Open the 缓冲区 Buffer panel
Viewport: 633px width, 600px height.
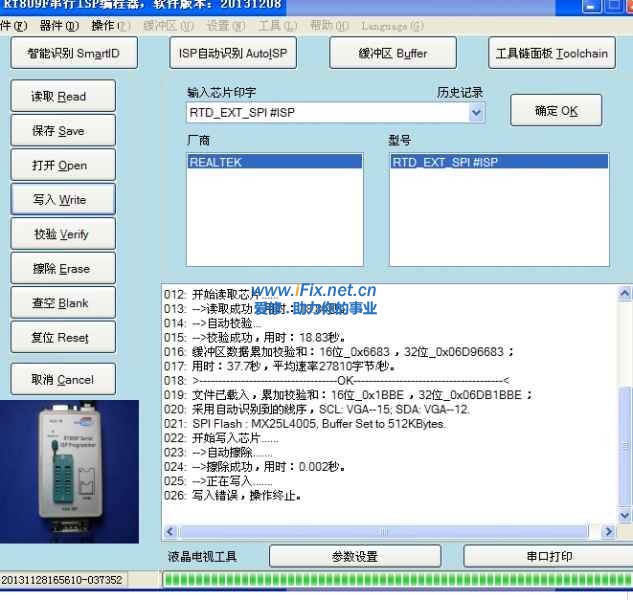(393, 53)
